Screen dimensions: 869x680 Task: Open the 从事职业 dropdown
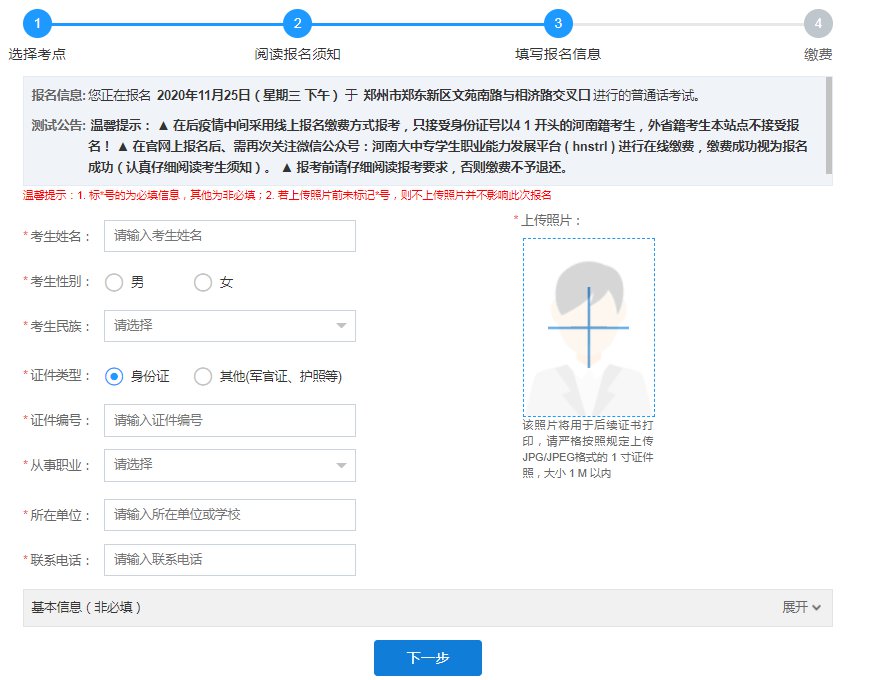(230, 465)
